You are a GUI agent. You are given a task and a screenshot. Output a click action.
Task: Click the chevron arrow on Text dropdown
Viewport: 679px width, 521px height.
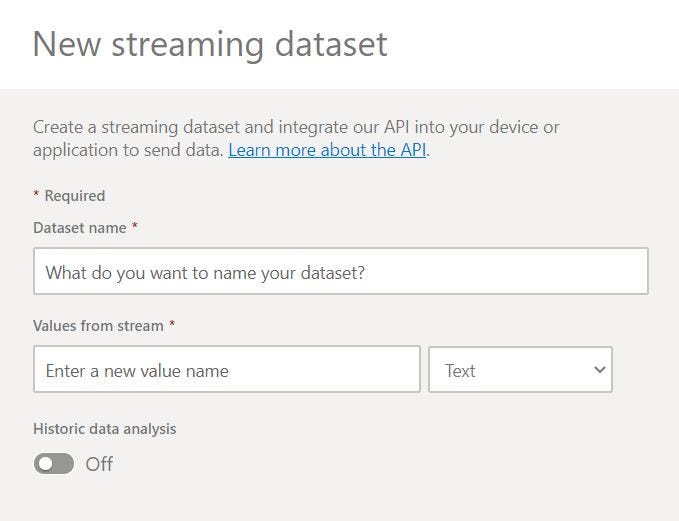coord(599,370)
